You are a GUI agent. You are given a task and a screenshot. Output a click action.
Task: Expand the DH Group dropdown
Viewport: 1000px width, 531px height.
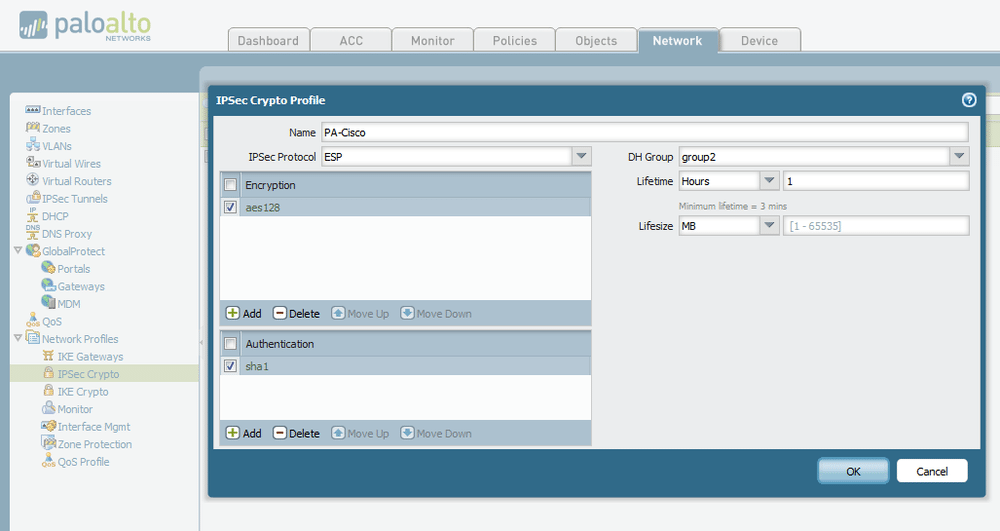pyautogui.click(x=958, y=157)
